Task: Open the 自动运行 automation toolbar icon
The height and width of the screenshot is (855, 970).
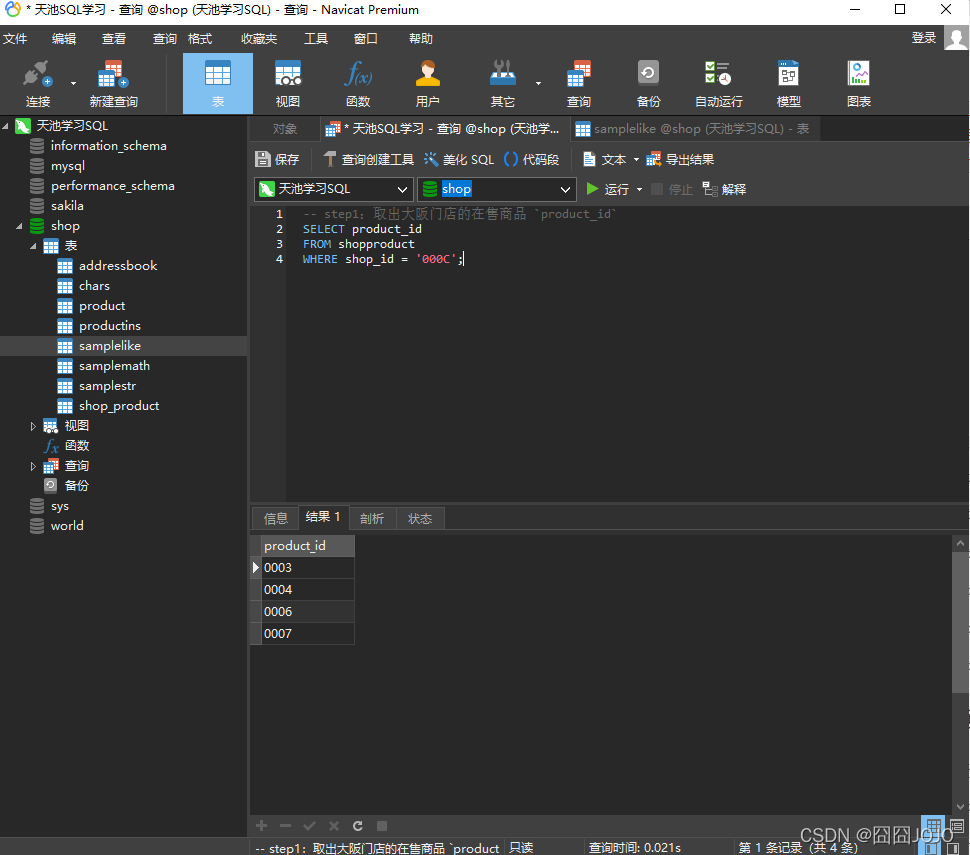Action: pyautogui.click(x=718, y=84)
